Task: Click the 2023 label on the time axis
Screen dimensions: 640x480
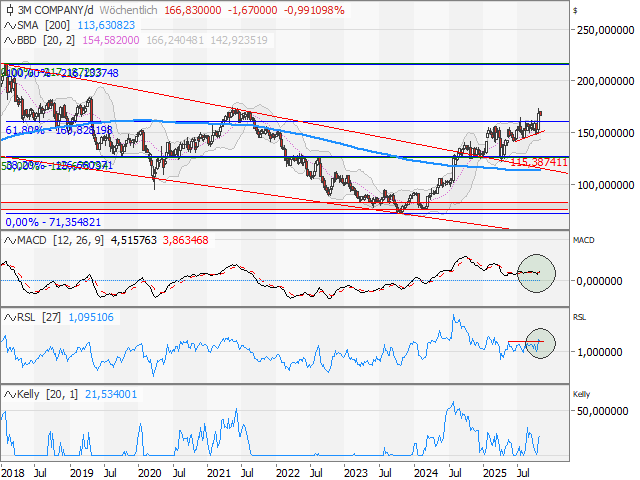Action: point(356,473)
